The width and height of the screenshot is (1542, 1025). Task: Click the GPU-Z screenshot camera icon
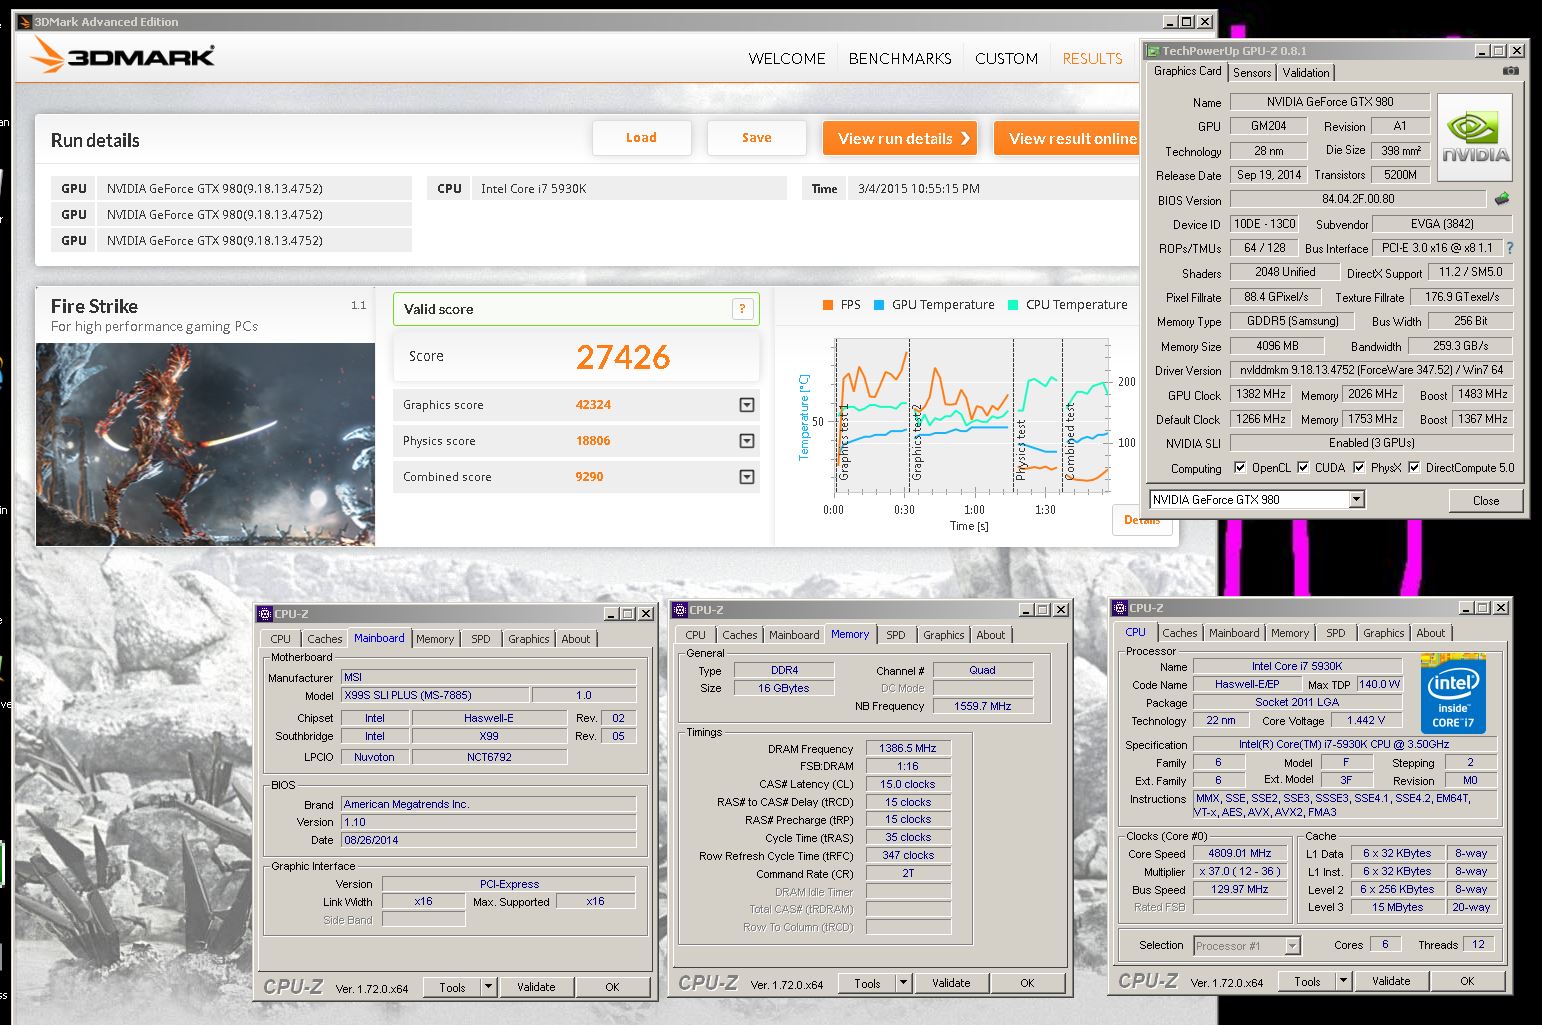click(x=1510, y=72)
